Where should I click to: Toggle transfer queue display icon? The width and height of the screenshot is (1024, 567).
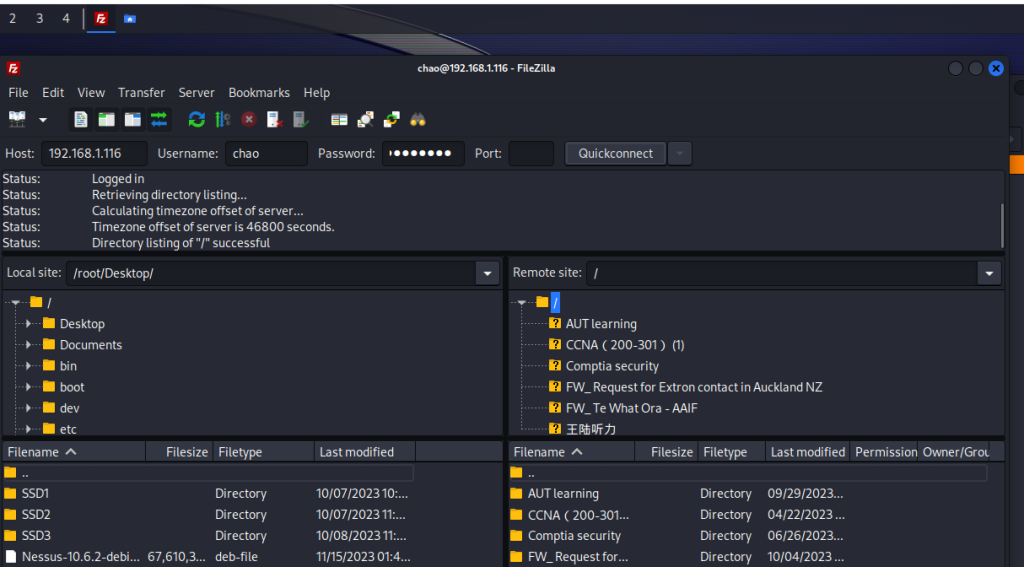coord(159,120)
